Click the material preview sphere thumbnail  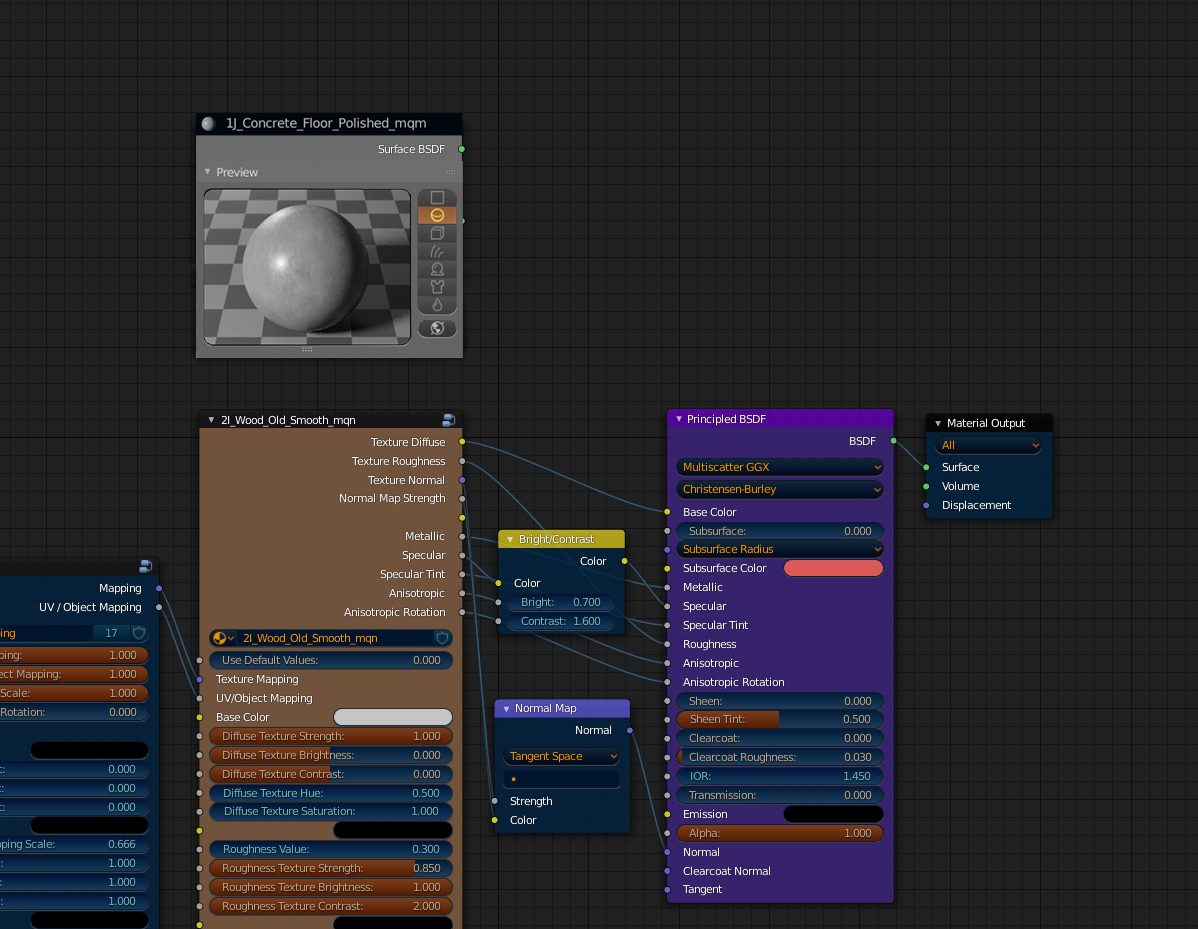pyautogui.click(x=307, y=267)
